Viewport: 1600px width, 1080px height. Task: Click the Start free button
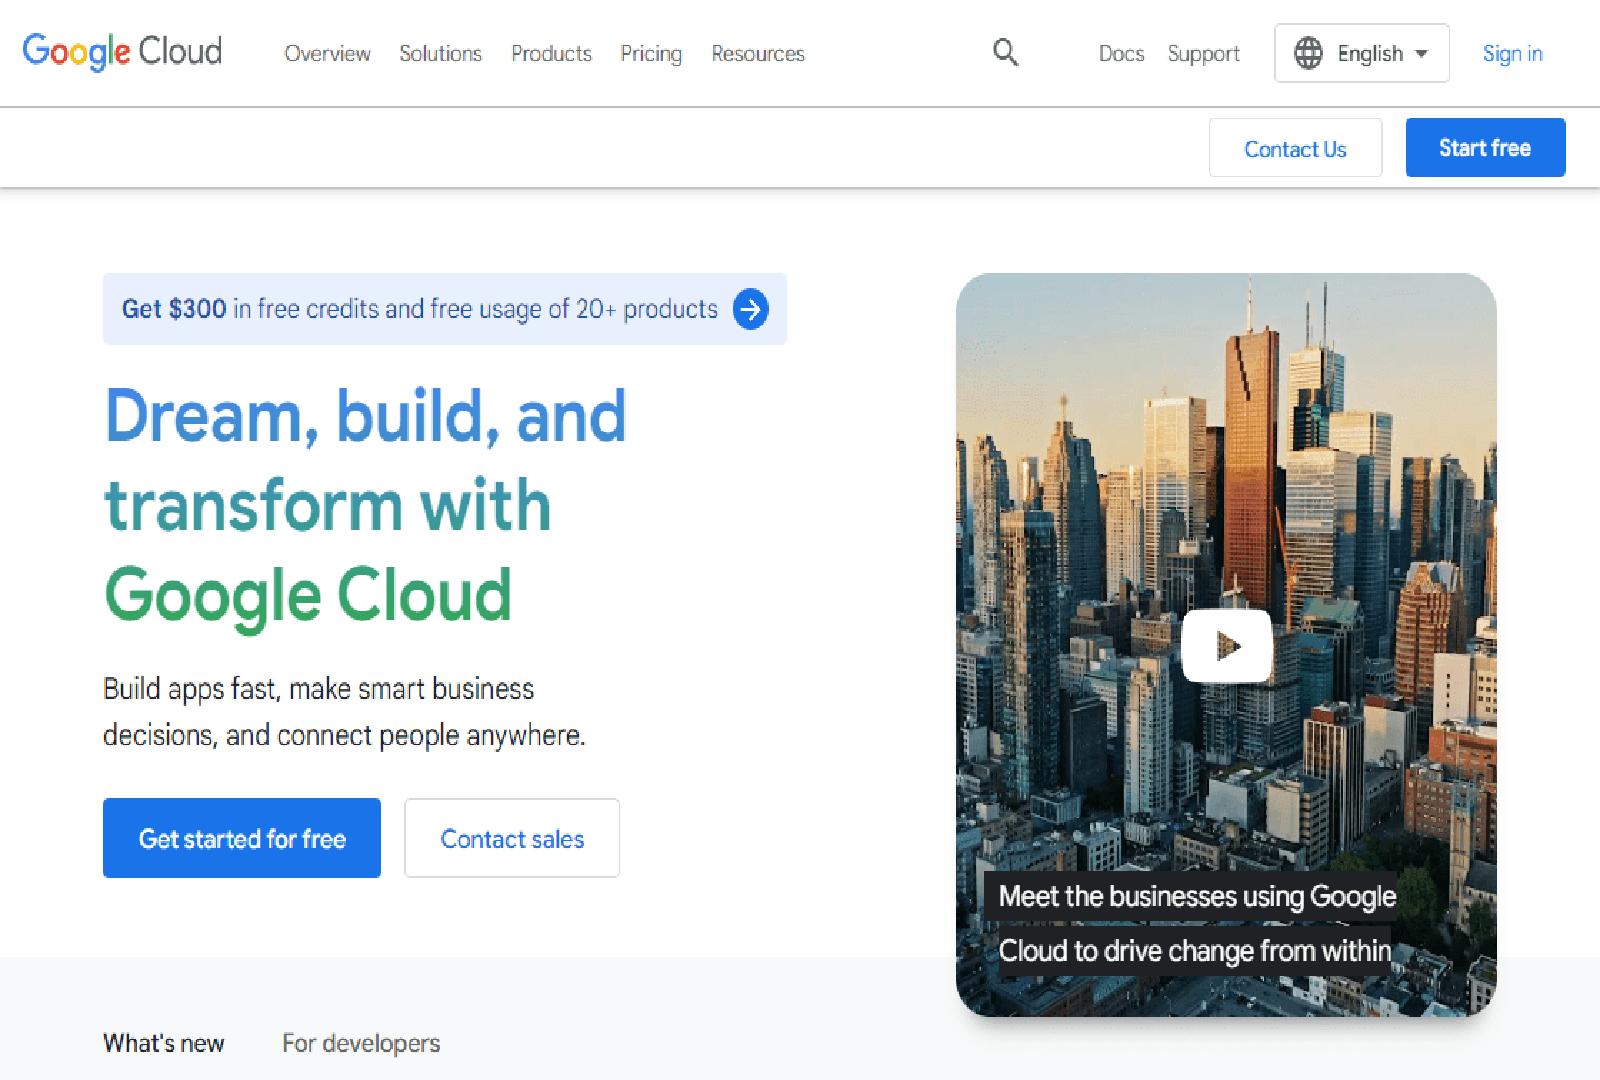[x=1485, y=147]
